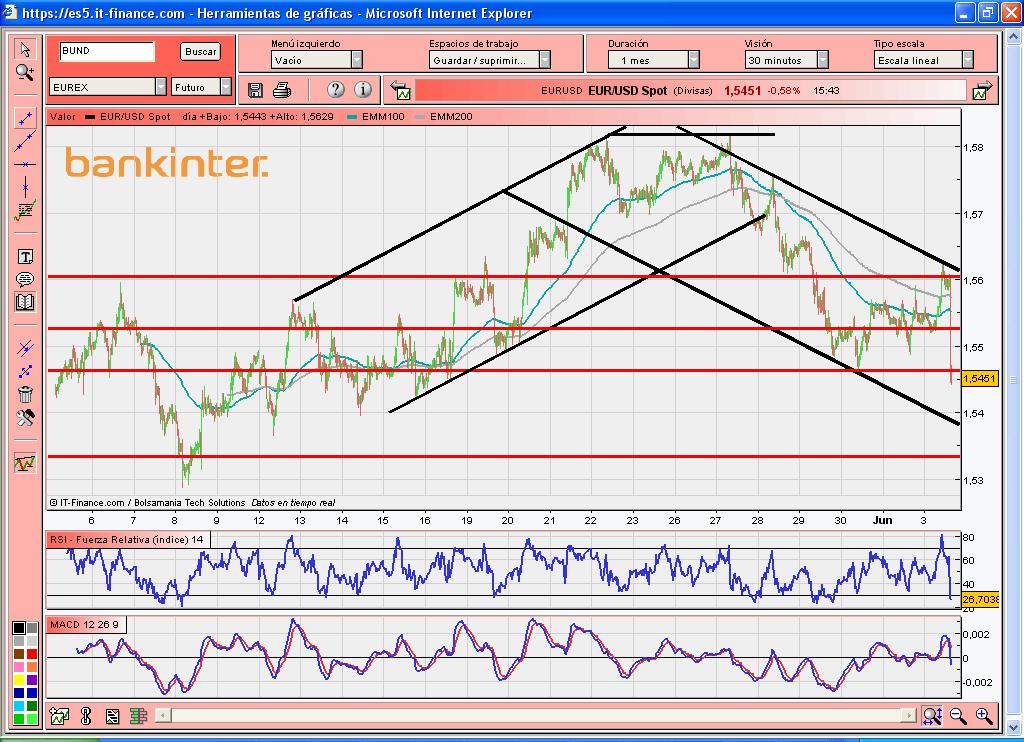Open the hammer and wrench settings tool
The image size is (1024, 742).
25,417
